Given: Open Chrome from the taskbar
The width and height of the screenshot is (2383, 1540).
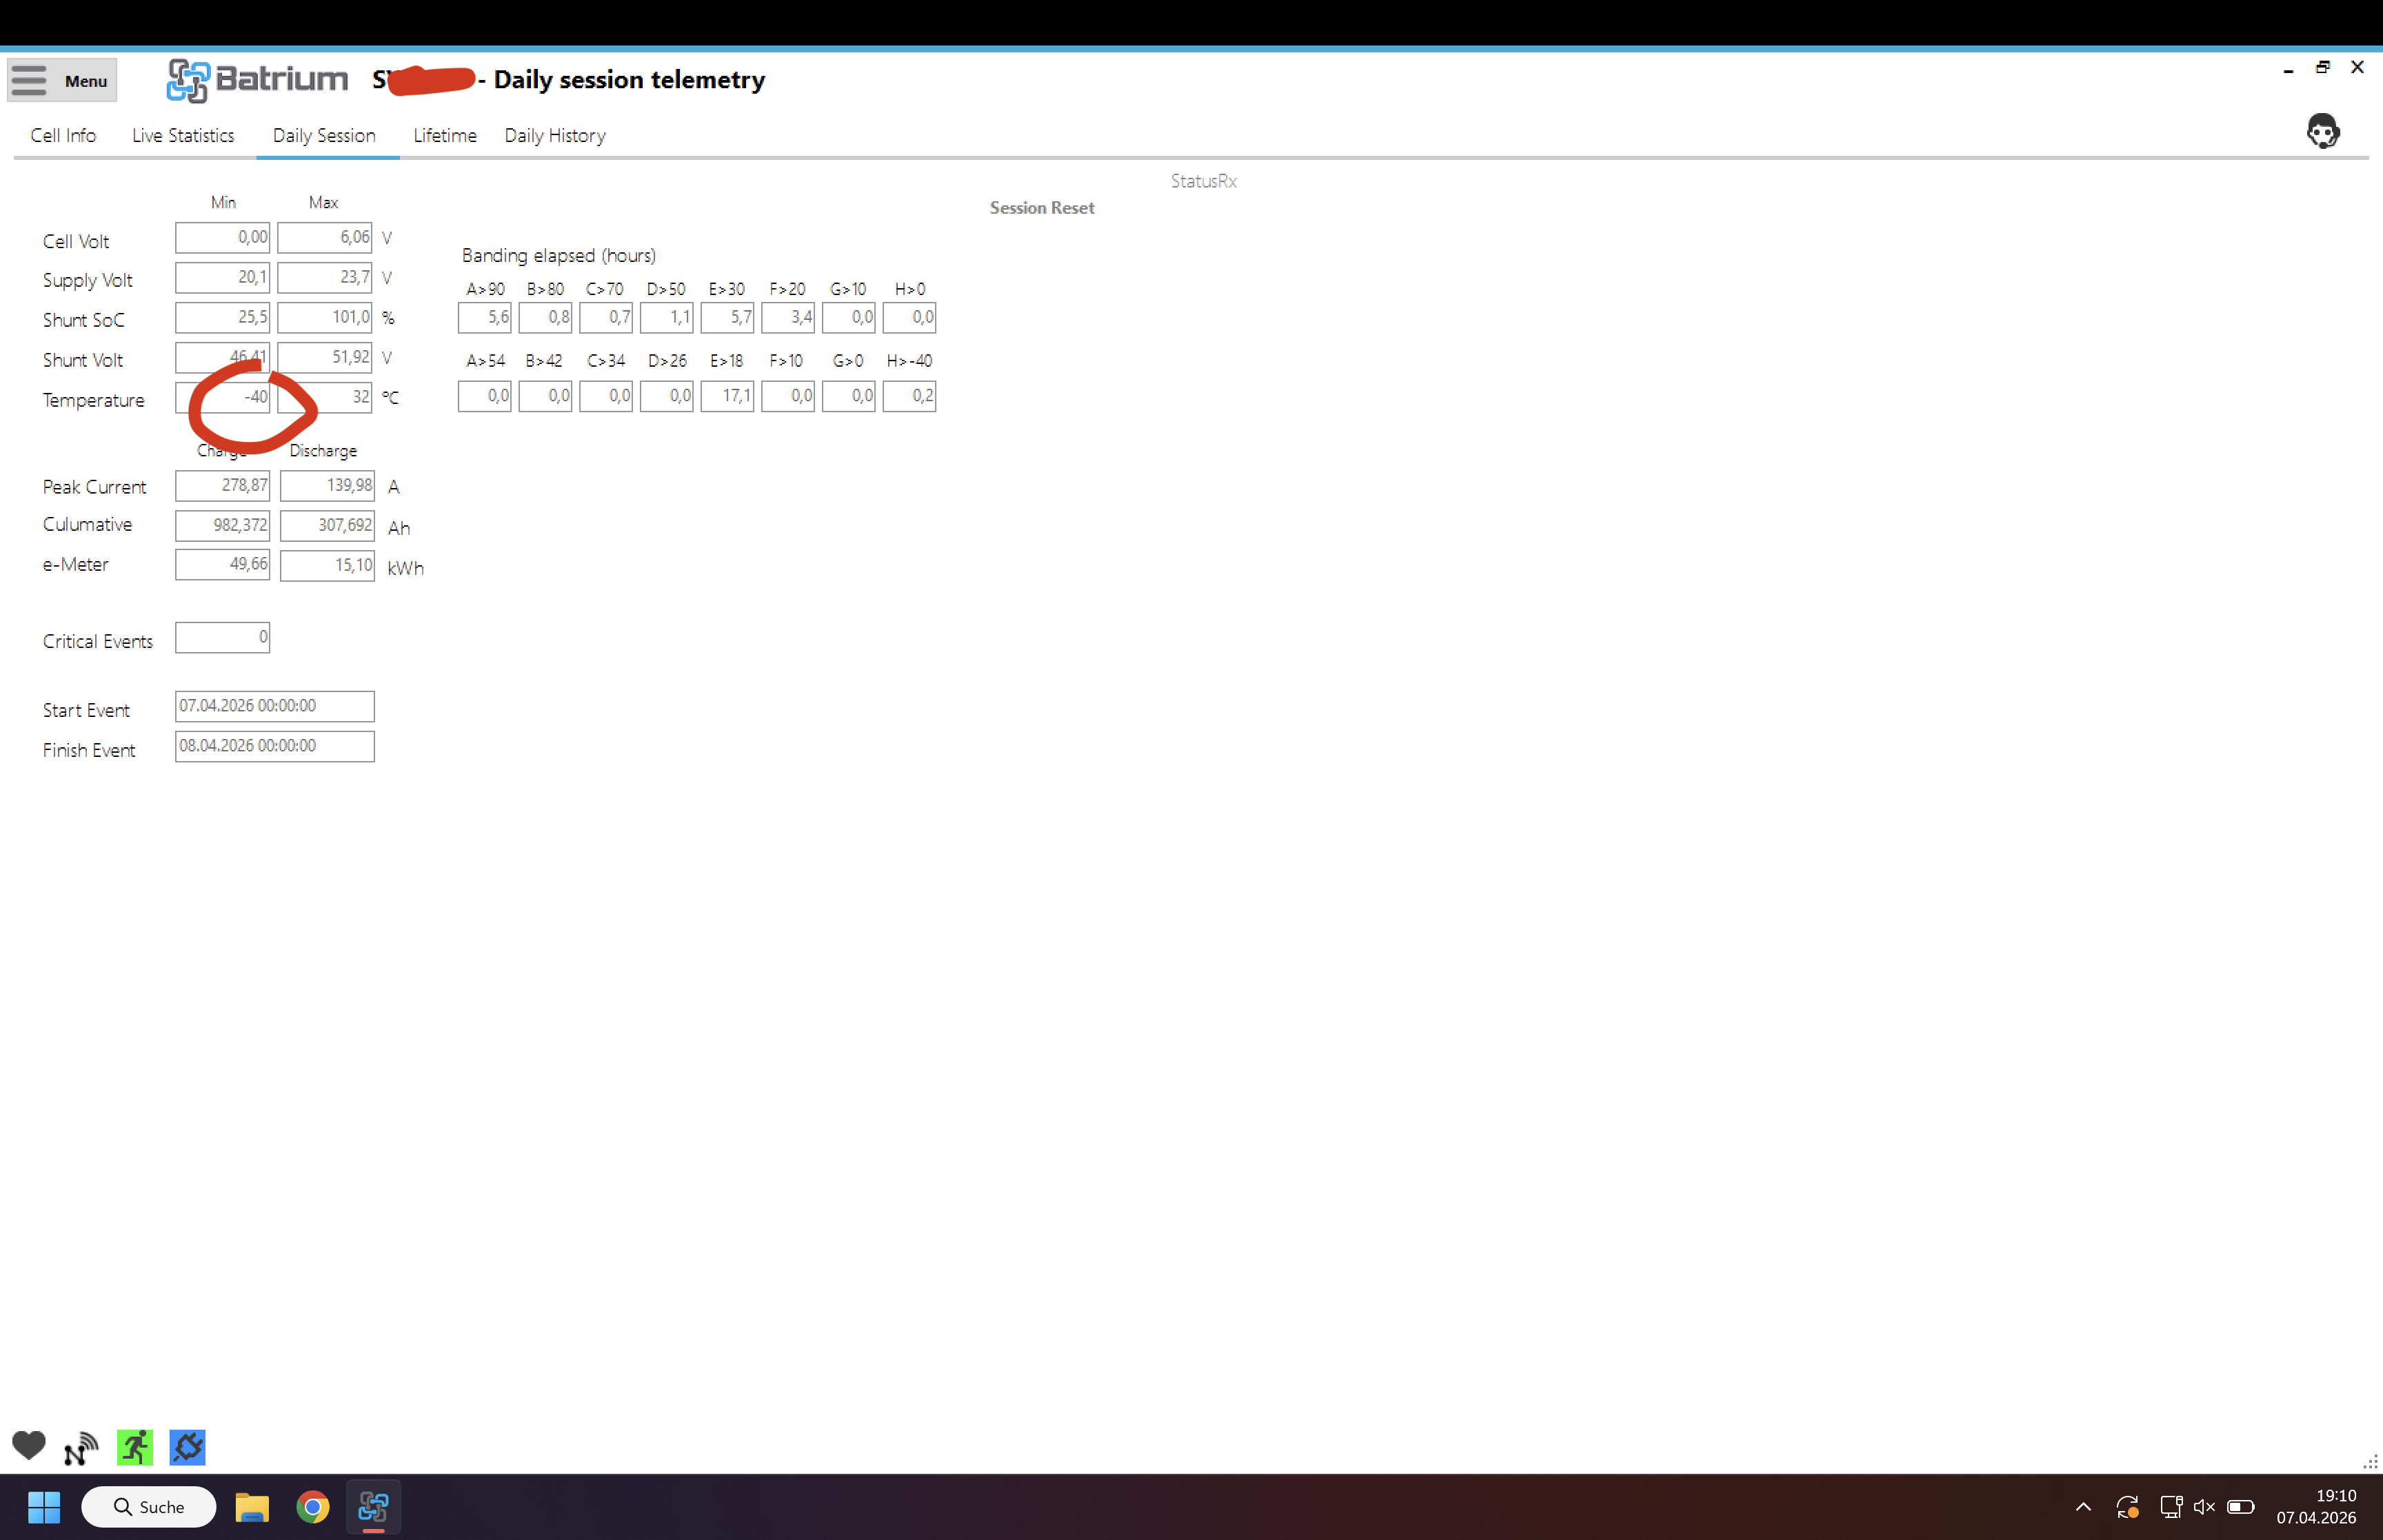Looking at the screenshot, I should pyautogui.click(x=313, y=1507).
